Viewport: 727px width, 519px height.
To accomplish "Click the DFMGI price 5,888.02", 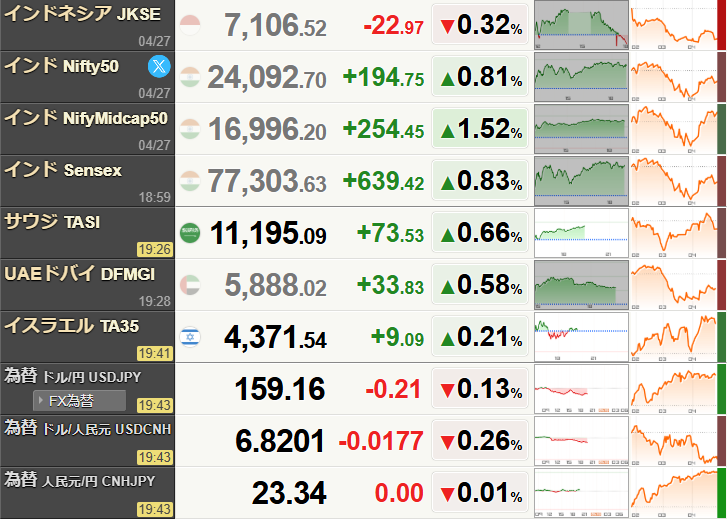I will coord(275,285).
